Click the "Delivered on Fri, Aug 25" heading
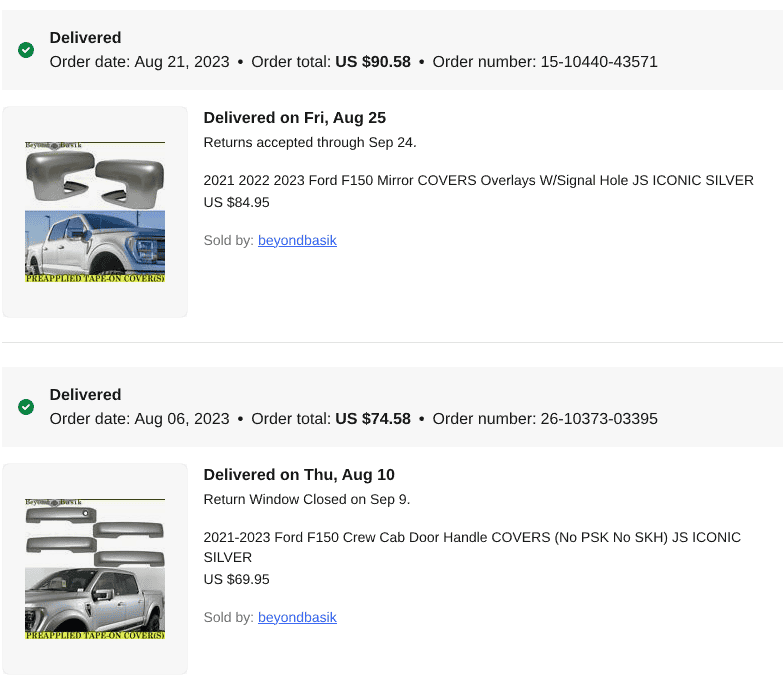This screenshot has height=681, width=783. [x=294, y=118]
